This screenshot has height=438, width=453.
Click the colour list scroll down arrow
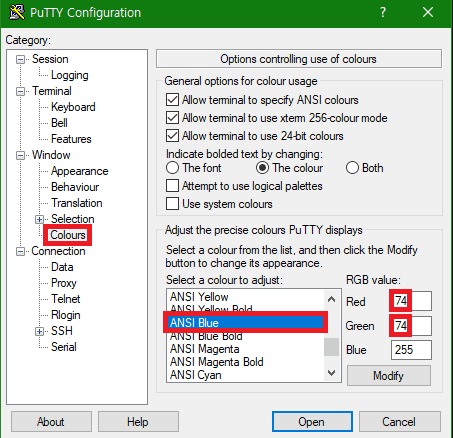[331, 373]
